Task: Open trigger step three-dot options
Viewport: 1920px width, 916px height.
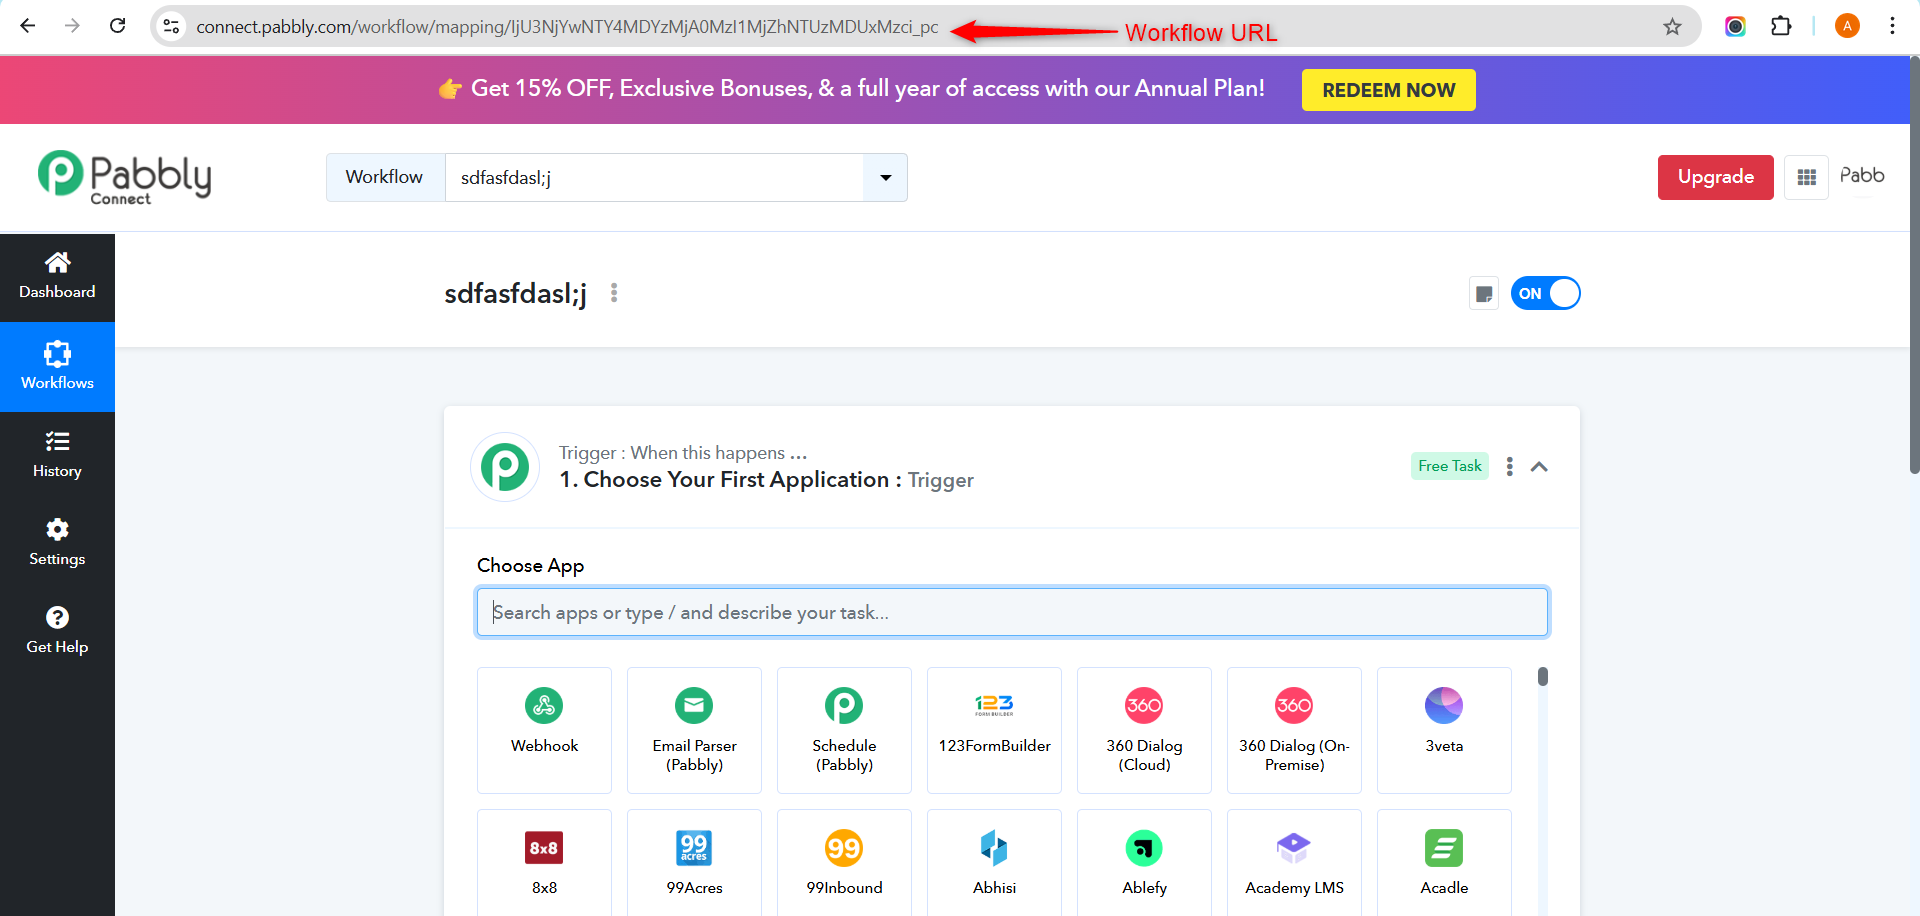Action: click(1509, 466)
